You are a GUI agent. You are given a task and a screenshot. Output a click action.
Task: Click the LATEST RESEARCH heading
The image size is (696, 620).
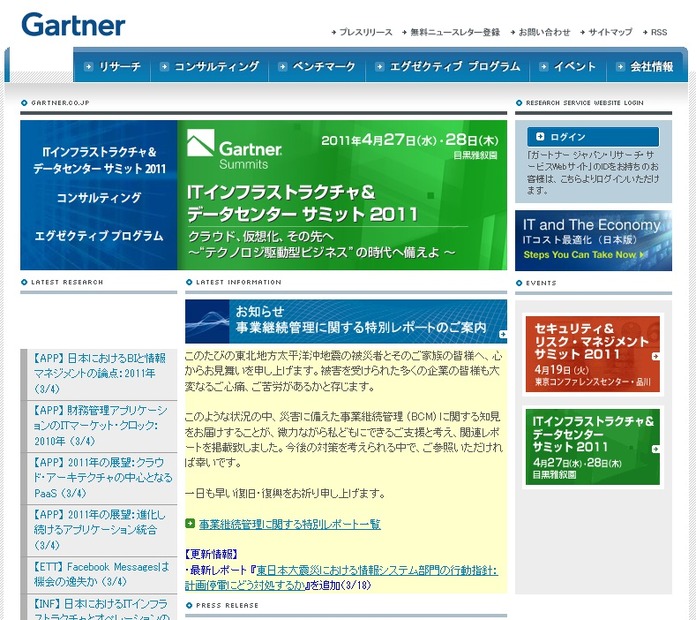[67, 282]
